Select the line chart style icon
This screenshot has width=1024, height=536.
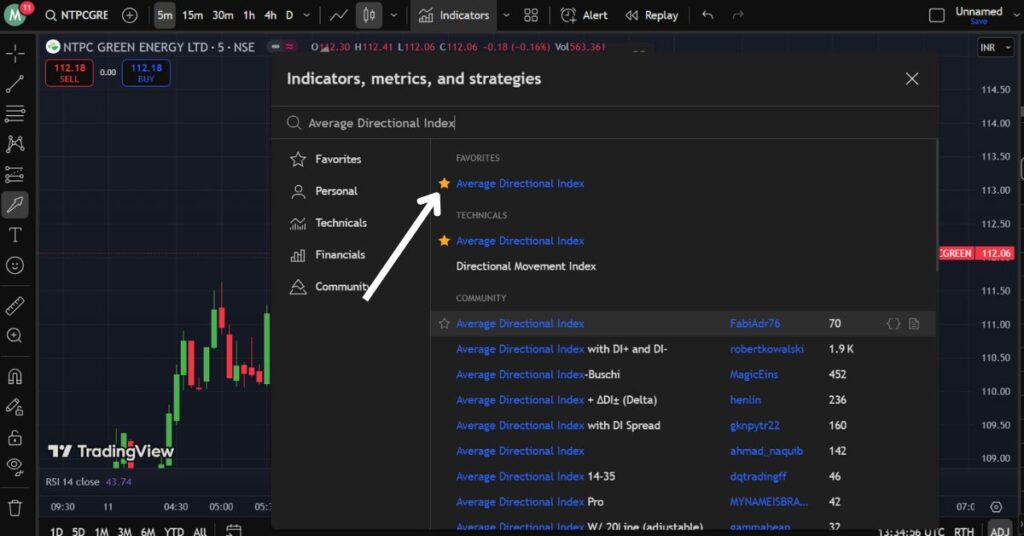click(338, 15)
